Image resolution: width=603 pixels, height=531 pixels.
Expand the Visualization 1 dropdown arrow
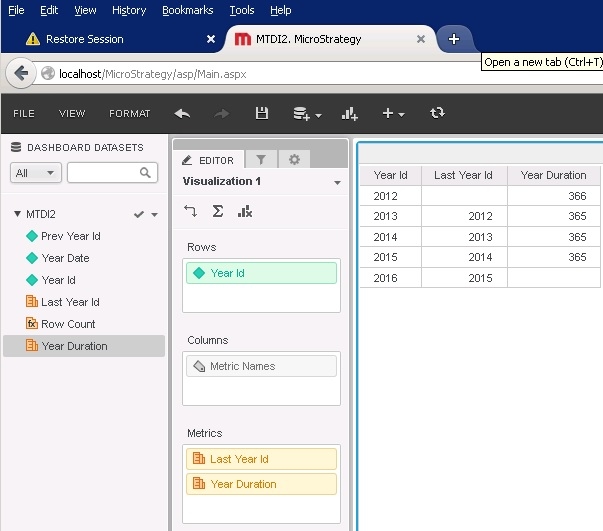(337, 183)
